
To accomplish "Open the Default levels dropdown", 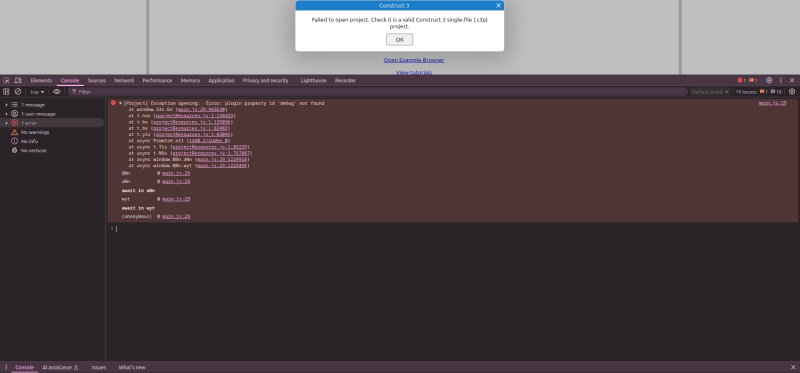I will coord(710,92).
